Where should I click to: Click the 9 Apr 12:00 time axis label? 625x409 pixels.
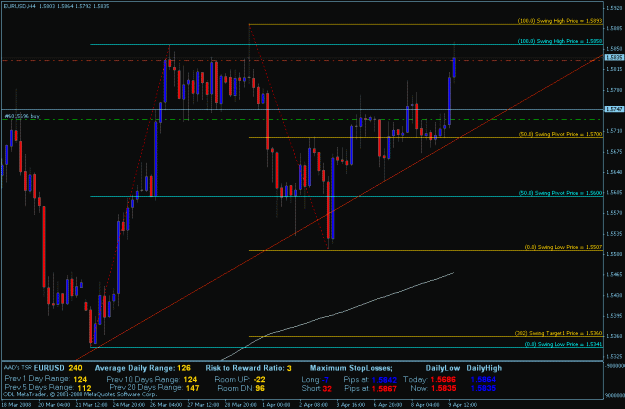pyautogui.click(x=462, y=404)
